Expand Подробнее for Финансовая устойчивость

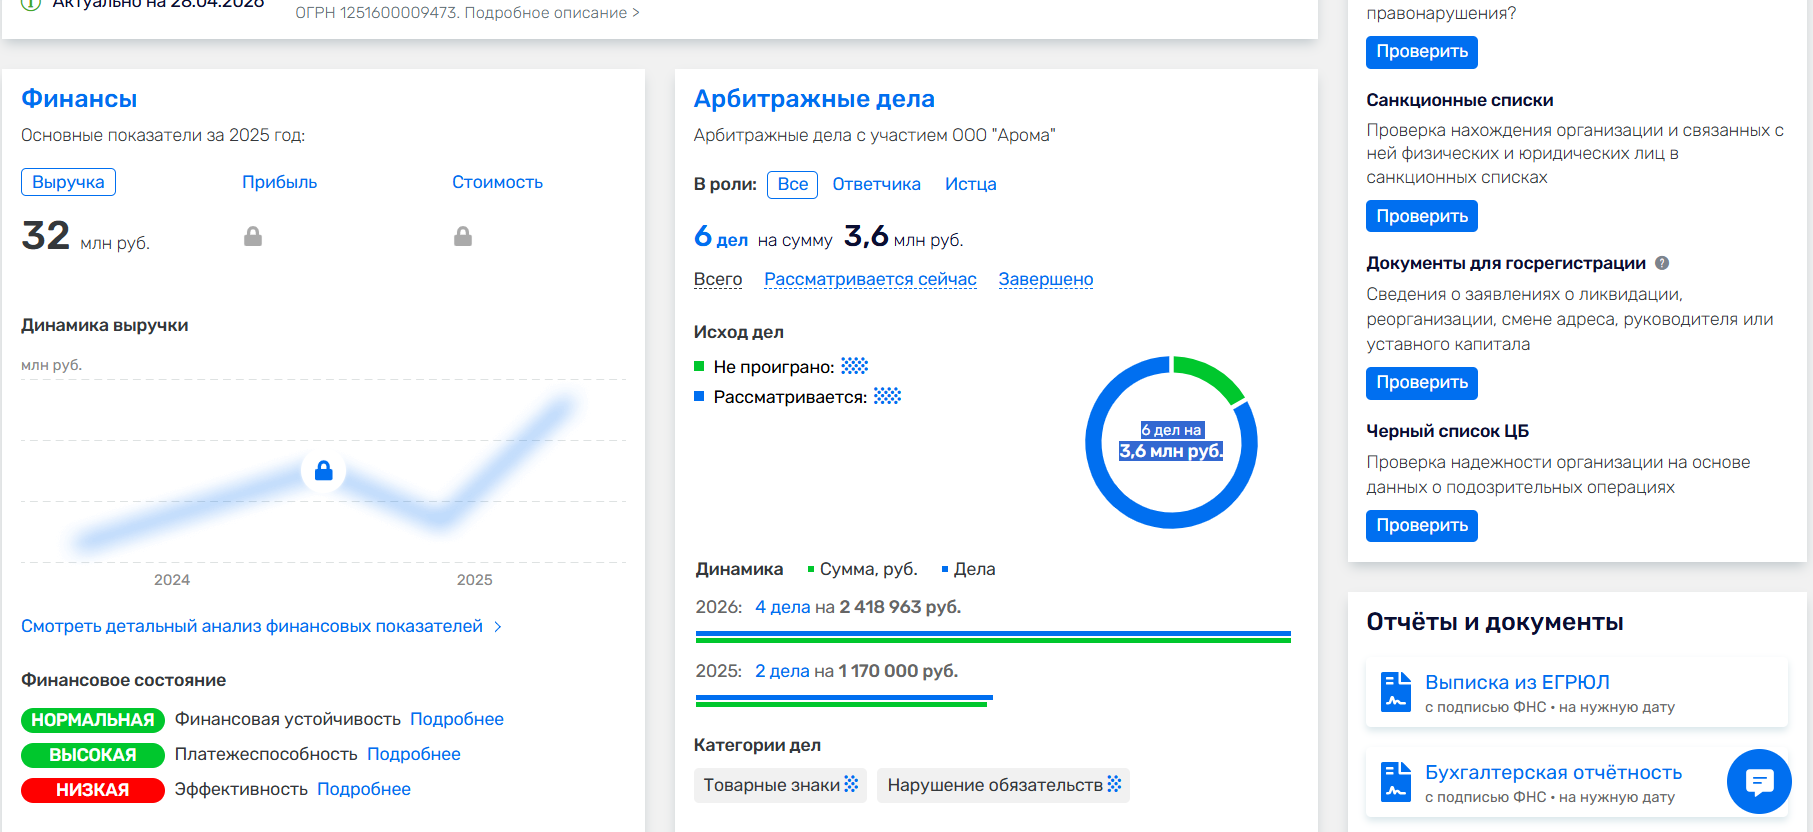pos(456,719)
